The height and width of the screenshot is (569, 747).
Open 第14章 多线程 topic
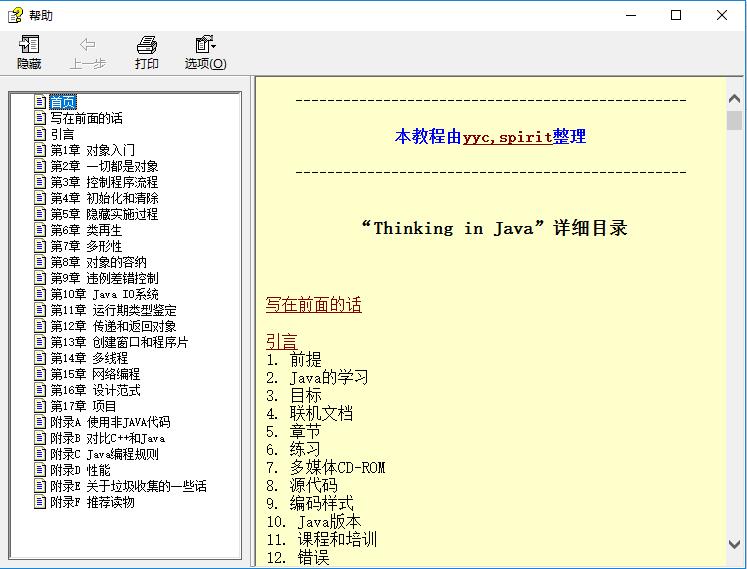(x=89, y=358)
